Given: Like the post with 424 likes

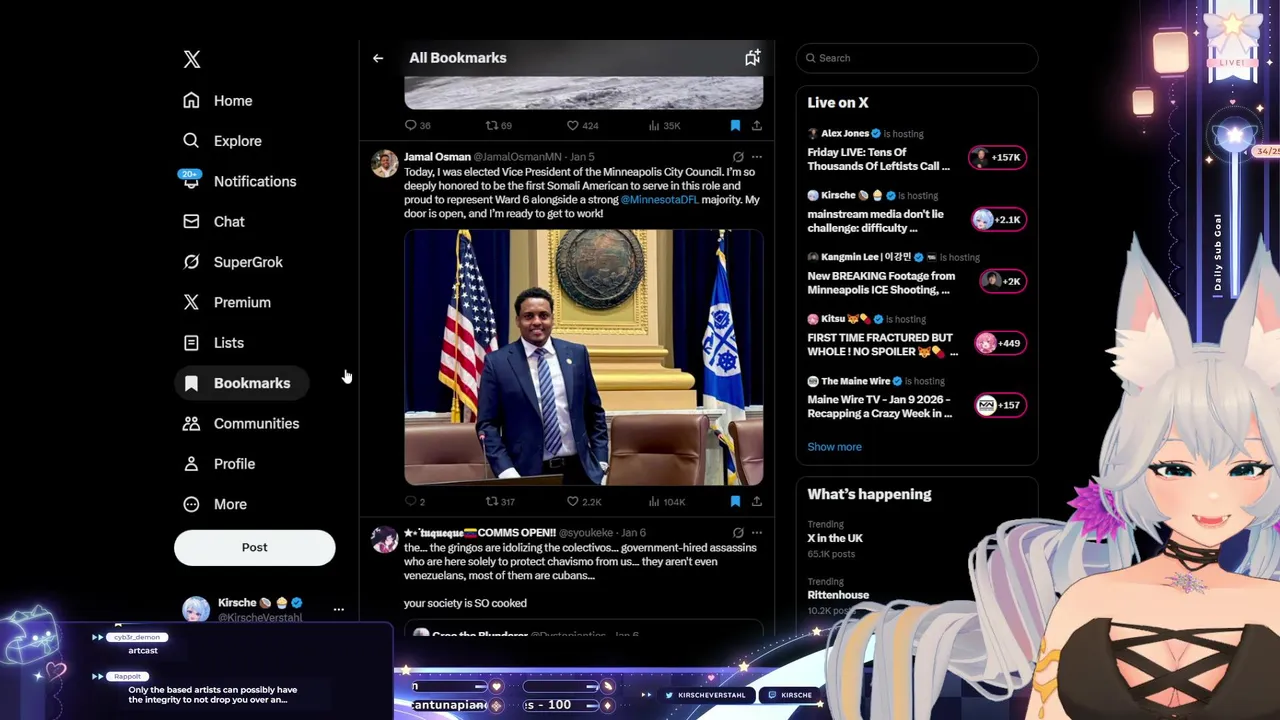Looking at the screenshot, I should pyautogui.click(x=582, y=125).
